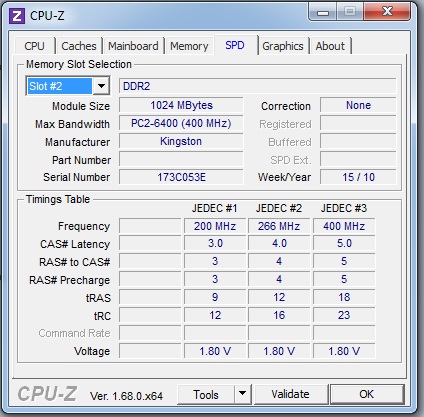Click the Kingston manufacturer value
424x417 pixels.
(181, 141)
